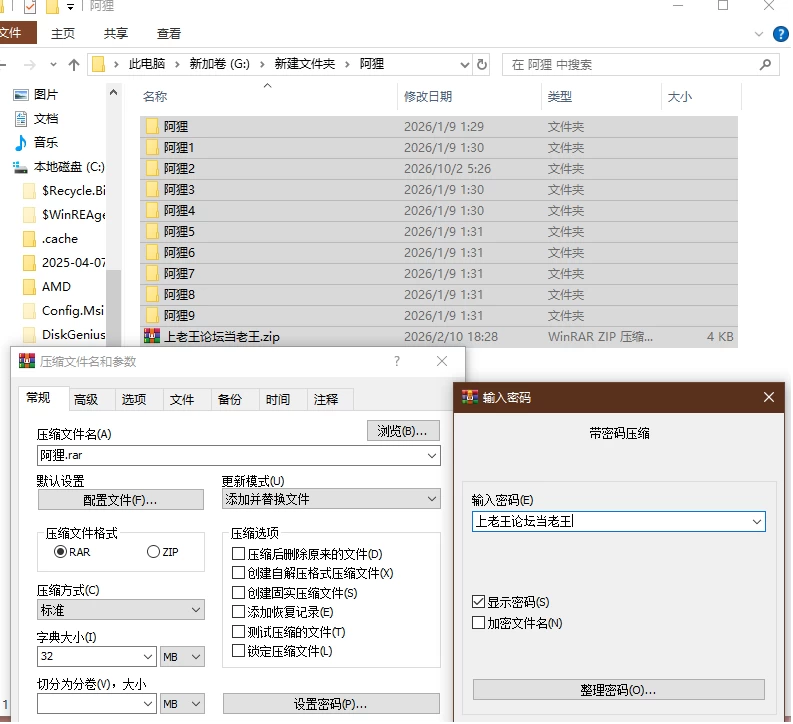
Task: Open the 主页 ribbon tab
Action: coord(63,33)
